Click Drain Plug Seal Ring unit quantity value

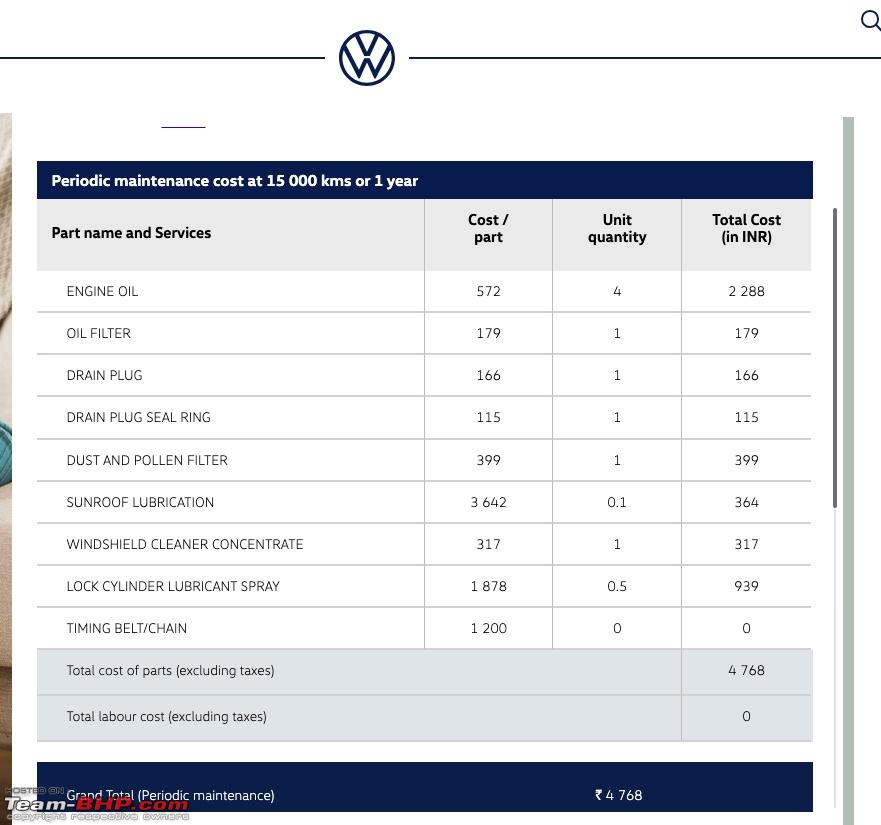pyautogui.click(x=617, y=418)
